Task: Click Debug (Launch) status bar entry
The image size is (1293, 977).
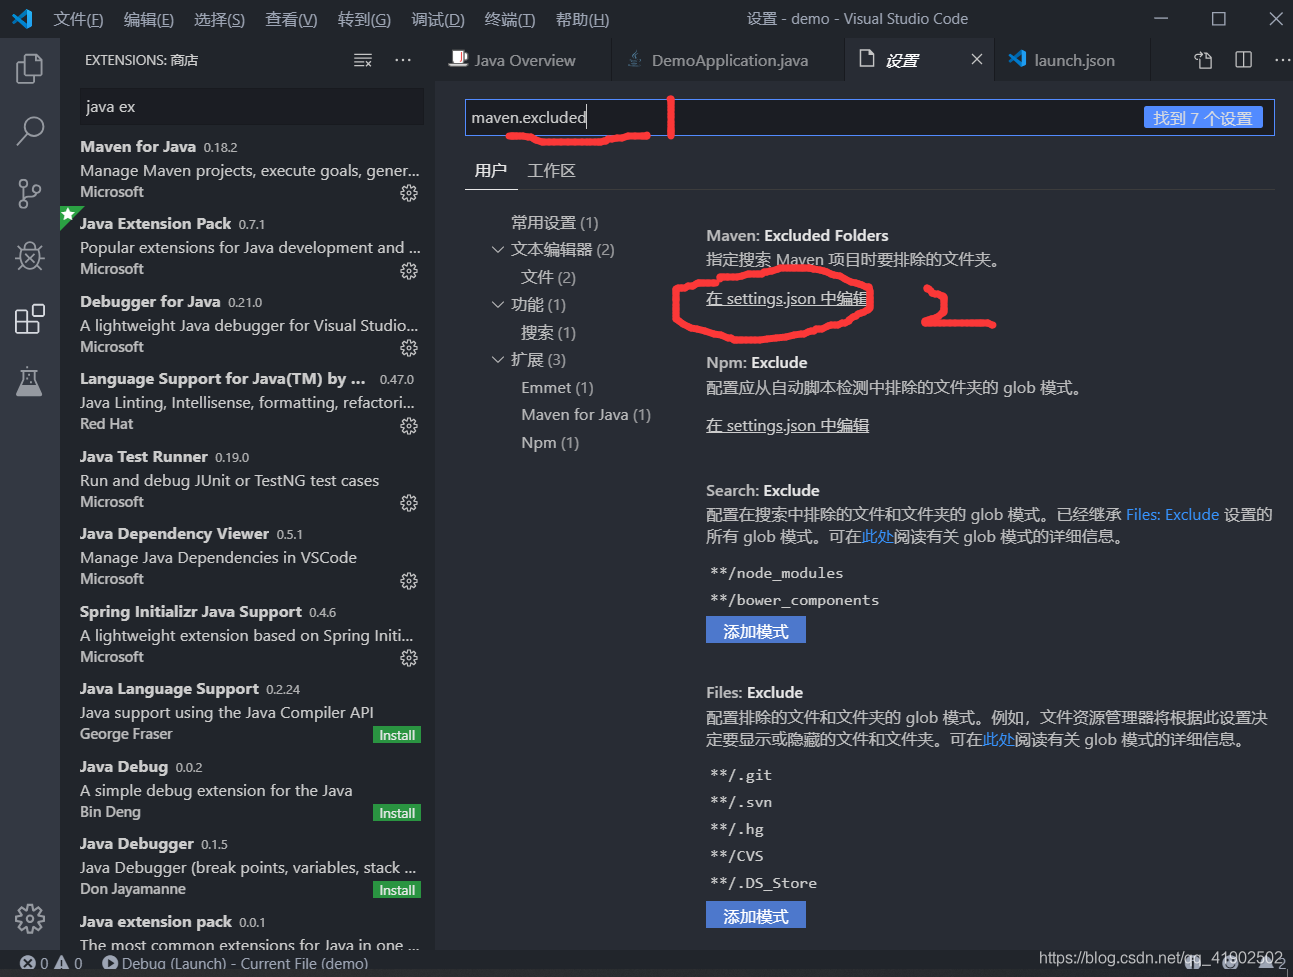Action: tap(235, 963)
